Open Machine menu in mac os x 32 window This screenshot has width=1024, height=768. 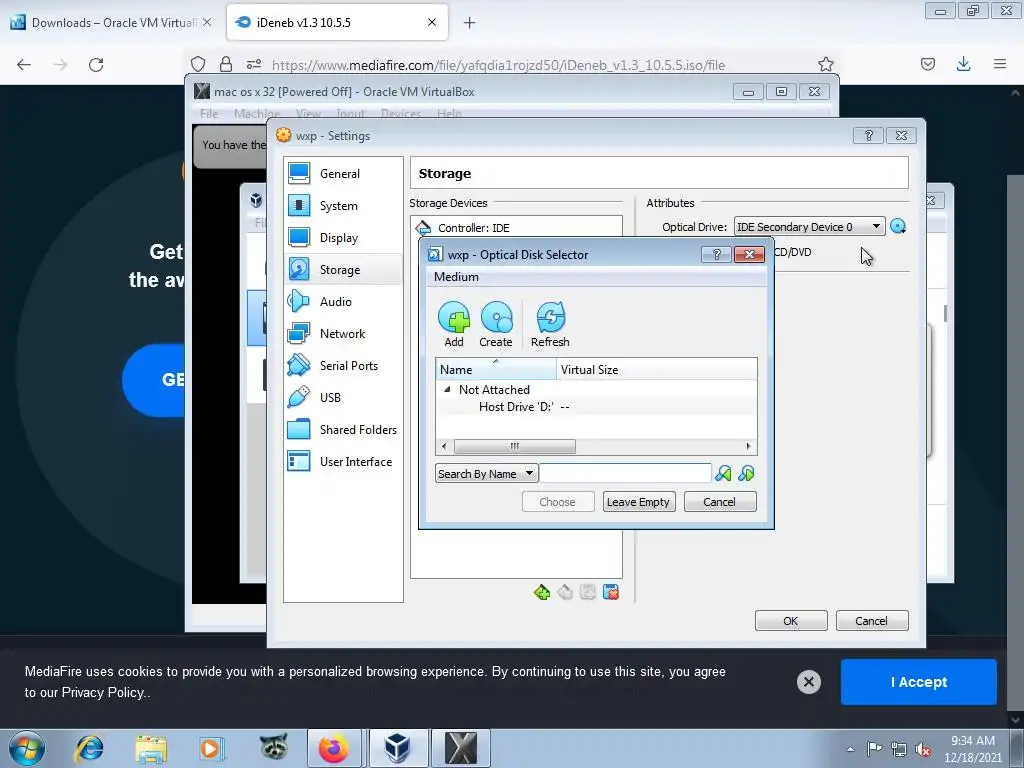point(257,114)
